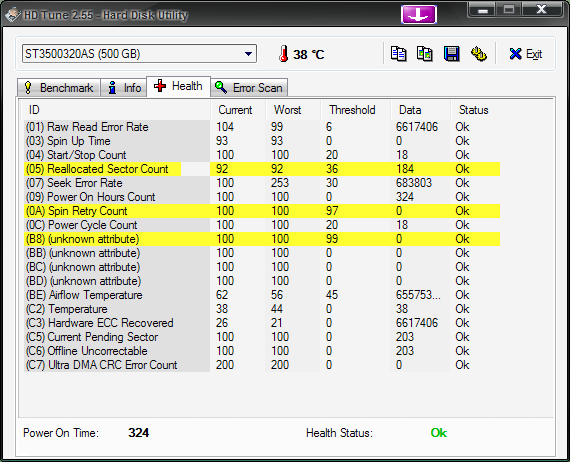Select the (B8) unknown attribute row
570x462 pixels.
262,239
